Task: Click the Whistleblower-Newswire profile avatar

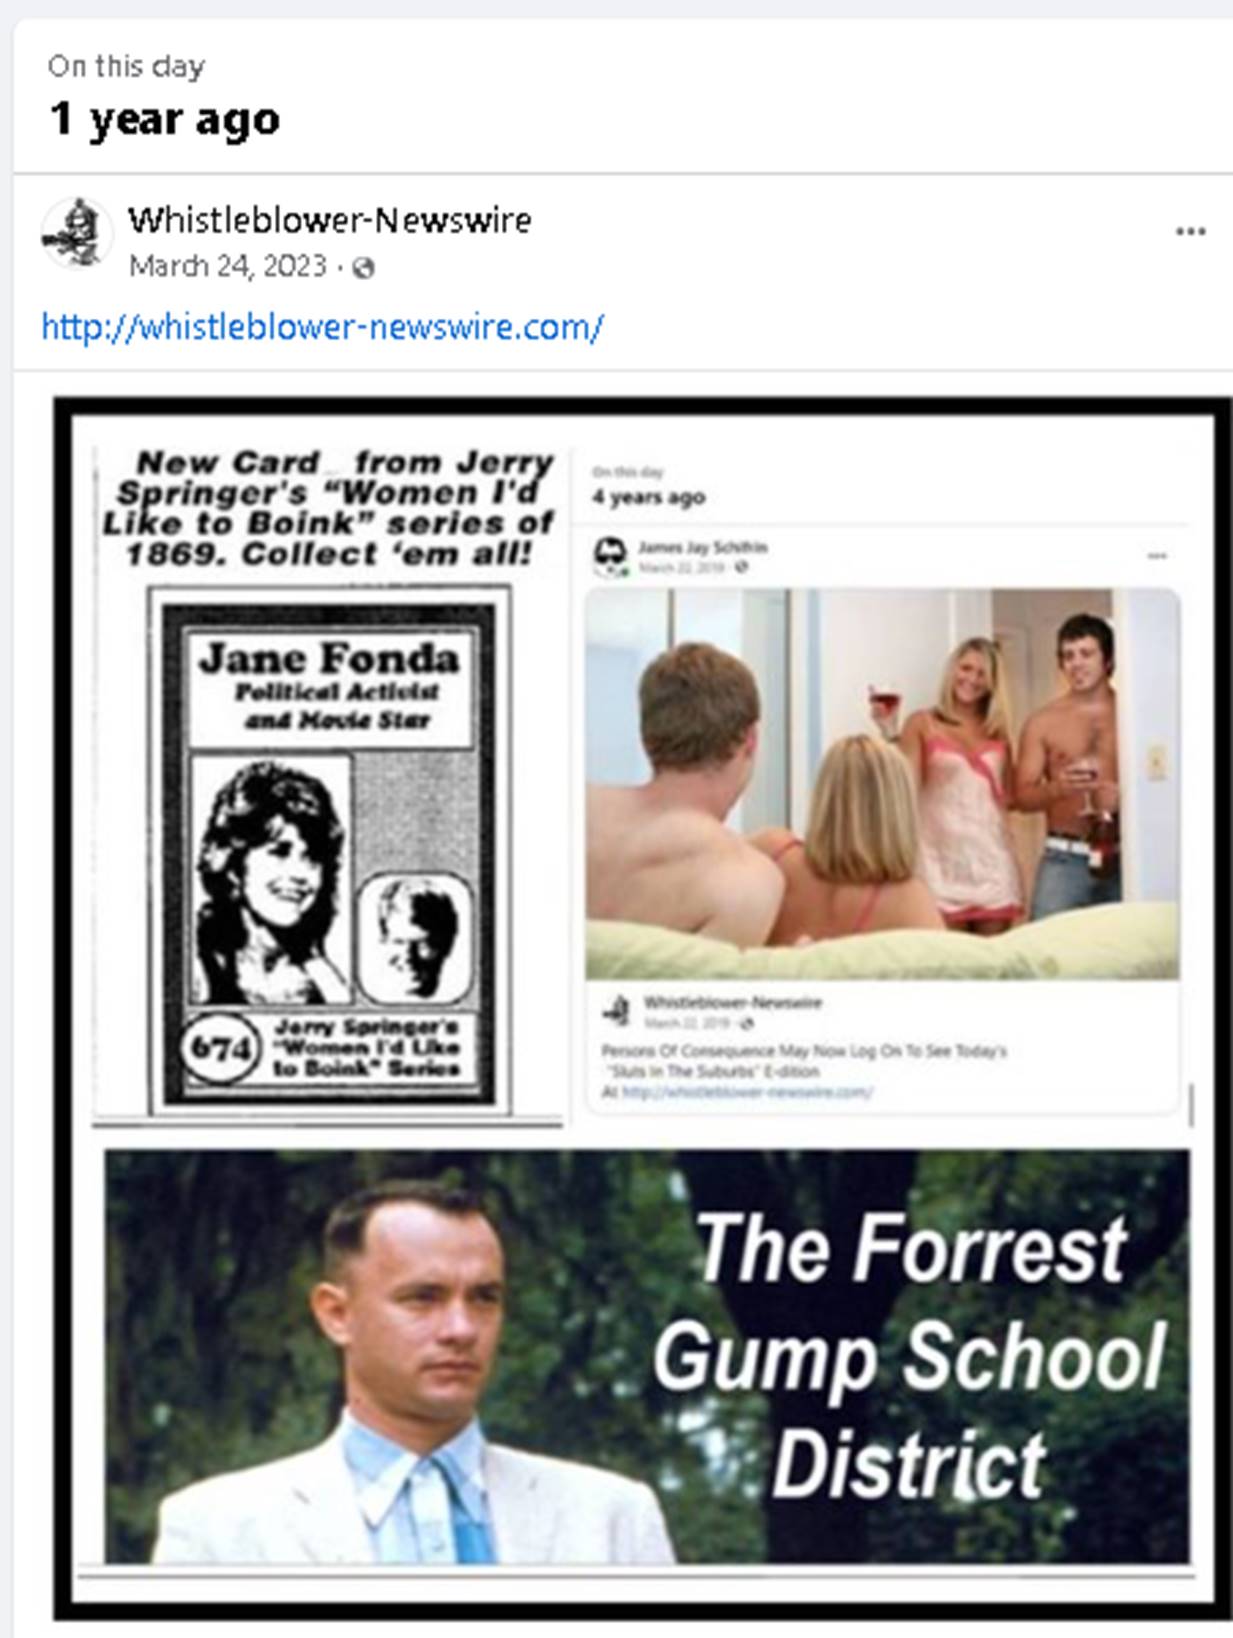Action: pos(77,234)
